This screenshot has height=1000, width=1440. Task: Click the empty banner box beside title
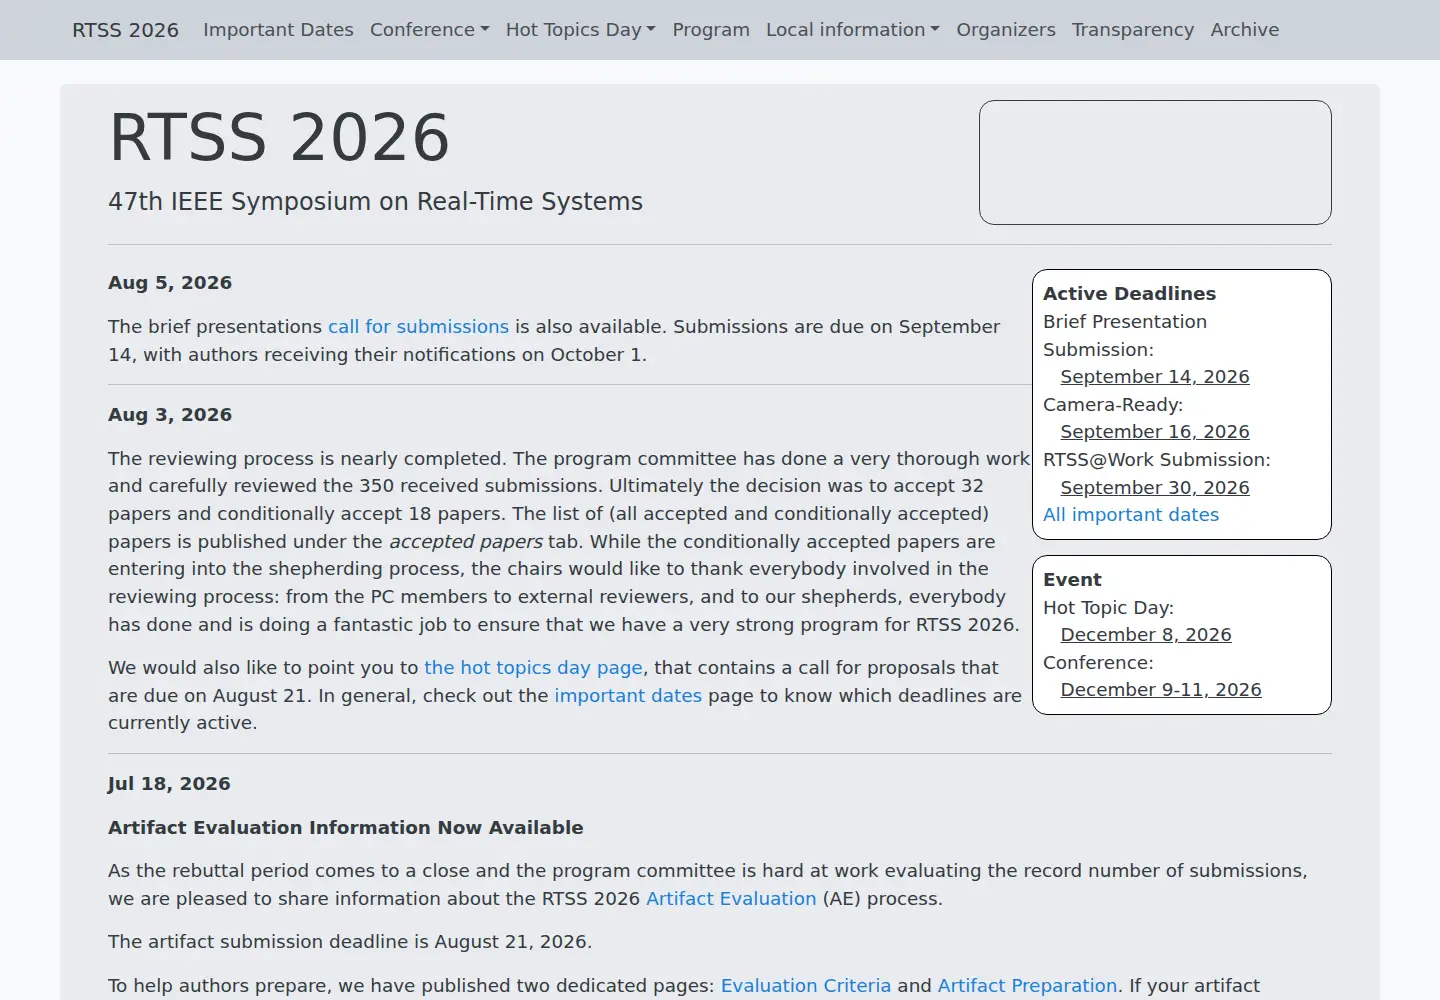(1155, 162)
